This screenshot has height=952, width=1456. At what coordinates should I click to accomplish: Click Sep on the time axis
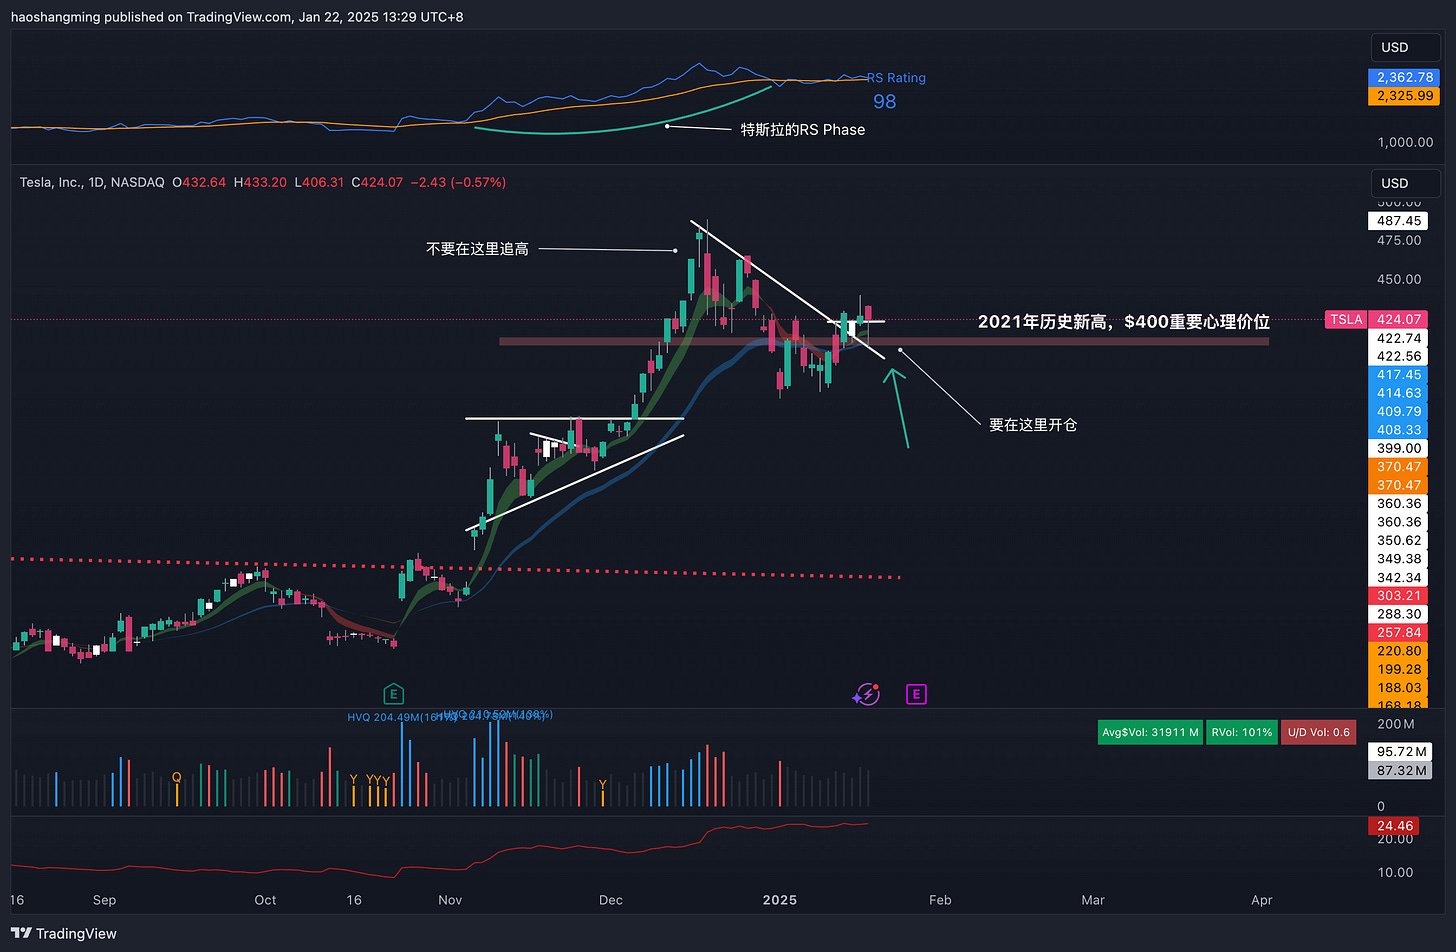104,900
